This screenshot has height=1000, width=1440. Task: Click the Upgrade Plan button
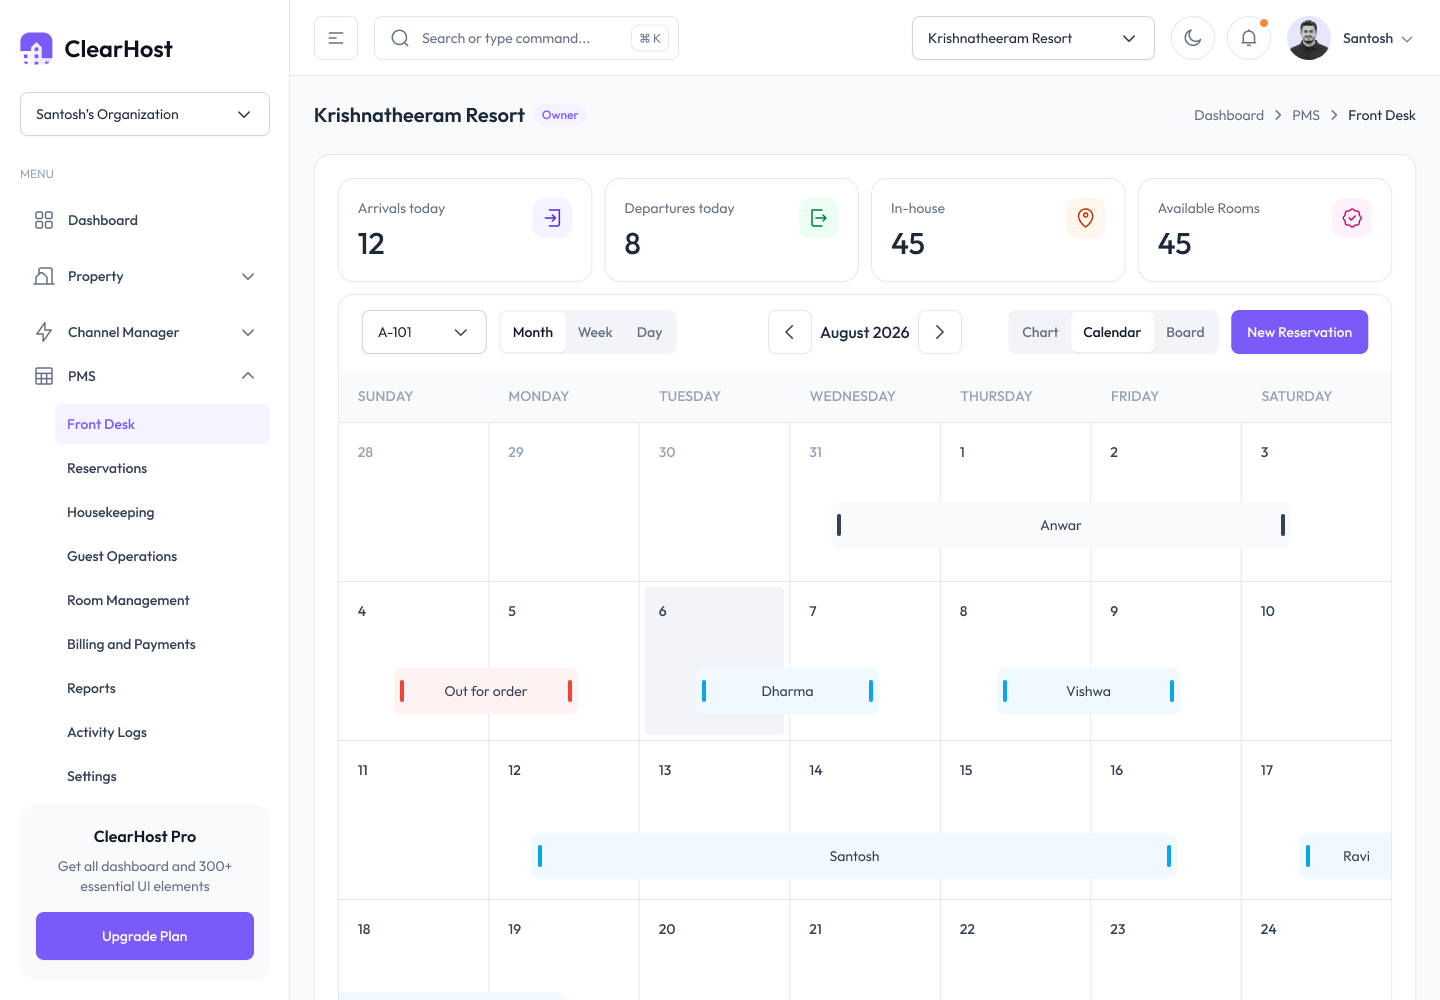point(145,936)
